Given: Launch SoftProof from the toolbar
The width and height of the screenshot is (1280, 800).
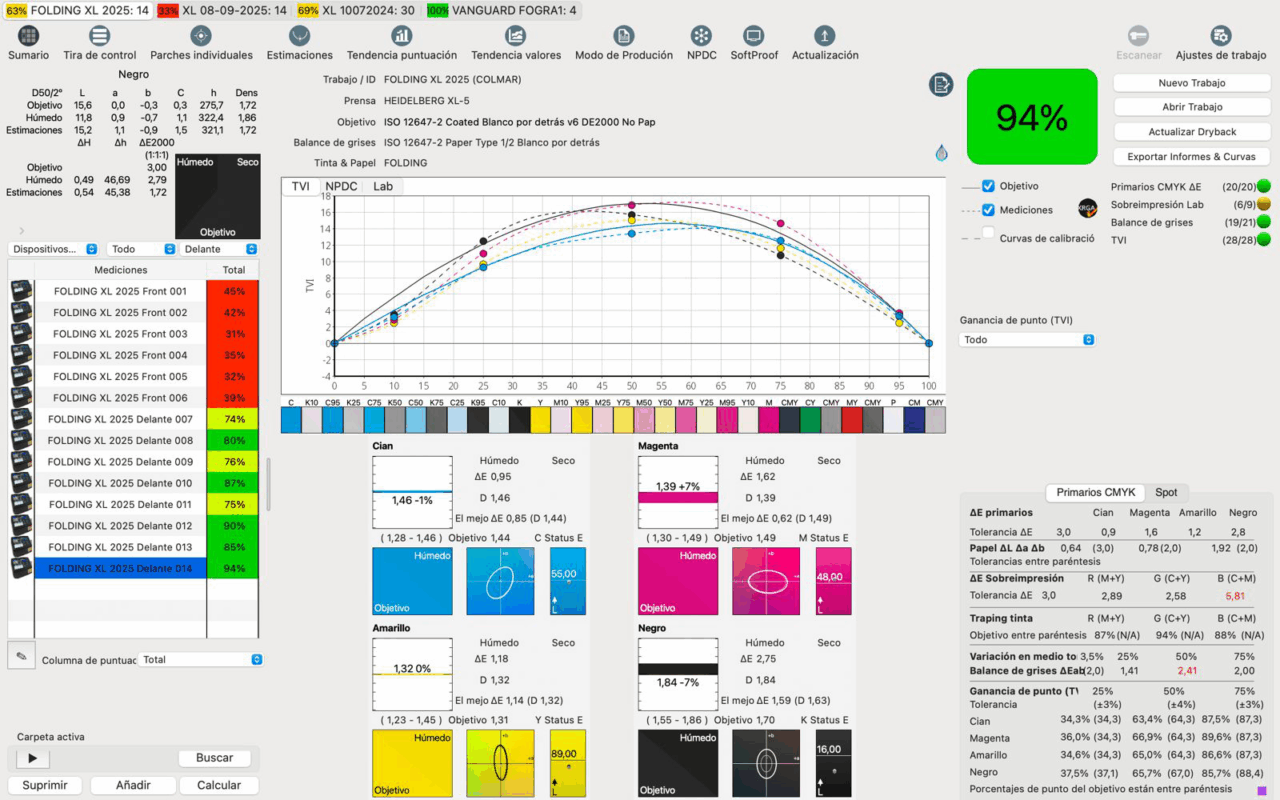Looking at the screenshot, I should click(754, 37).
